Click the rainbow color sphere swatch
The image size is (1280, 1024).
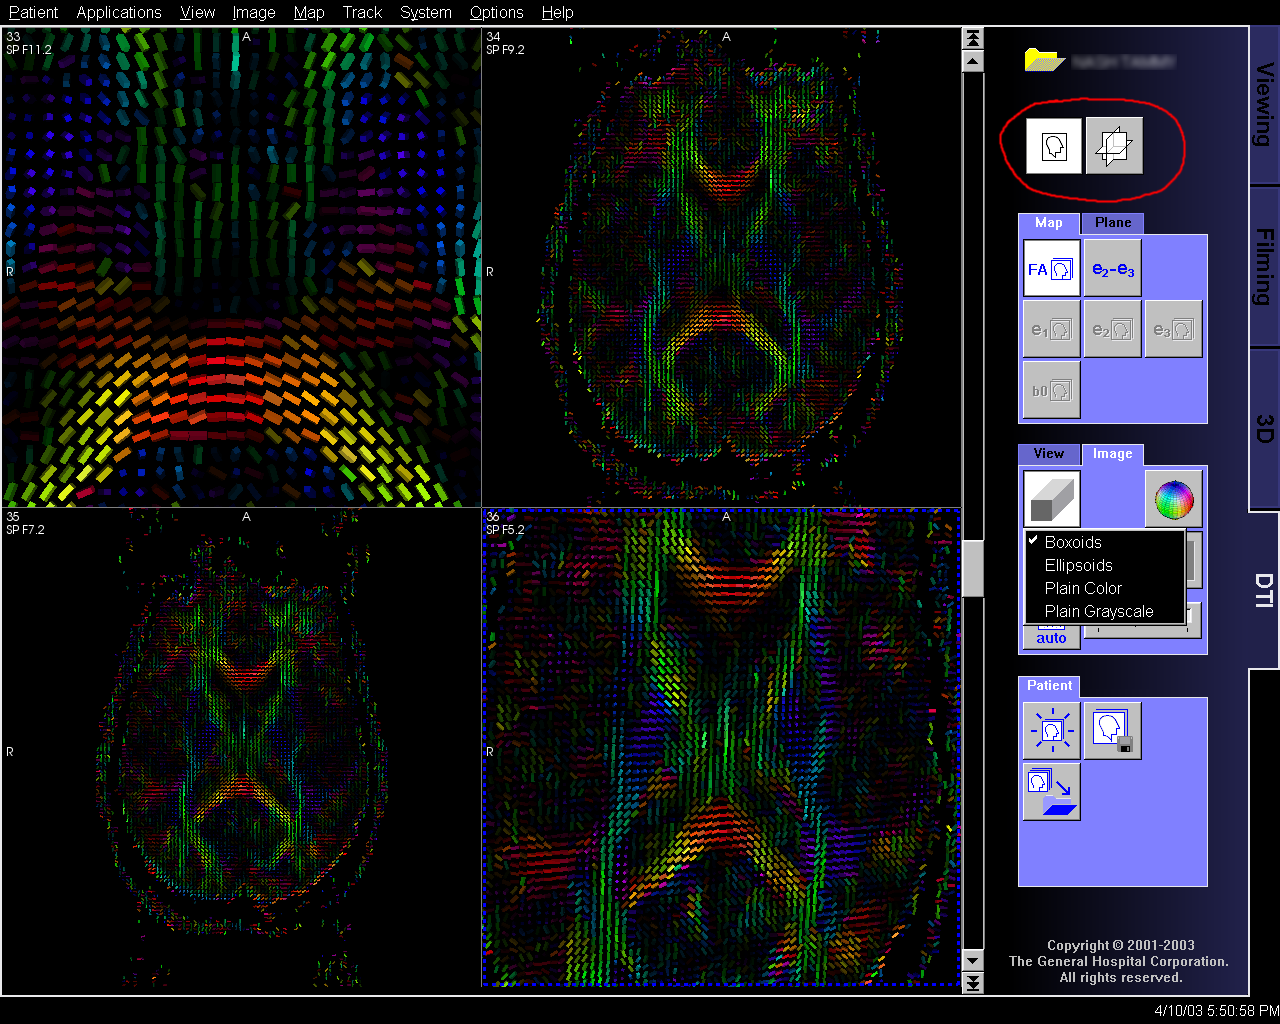tap(1174, 499)
